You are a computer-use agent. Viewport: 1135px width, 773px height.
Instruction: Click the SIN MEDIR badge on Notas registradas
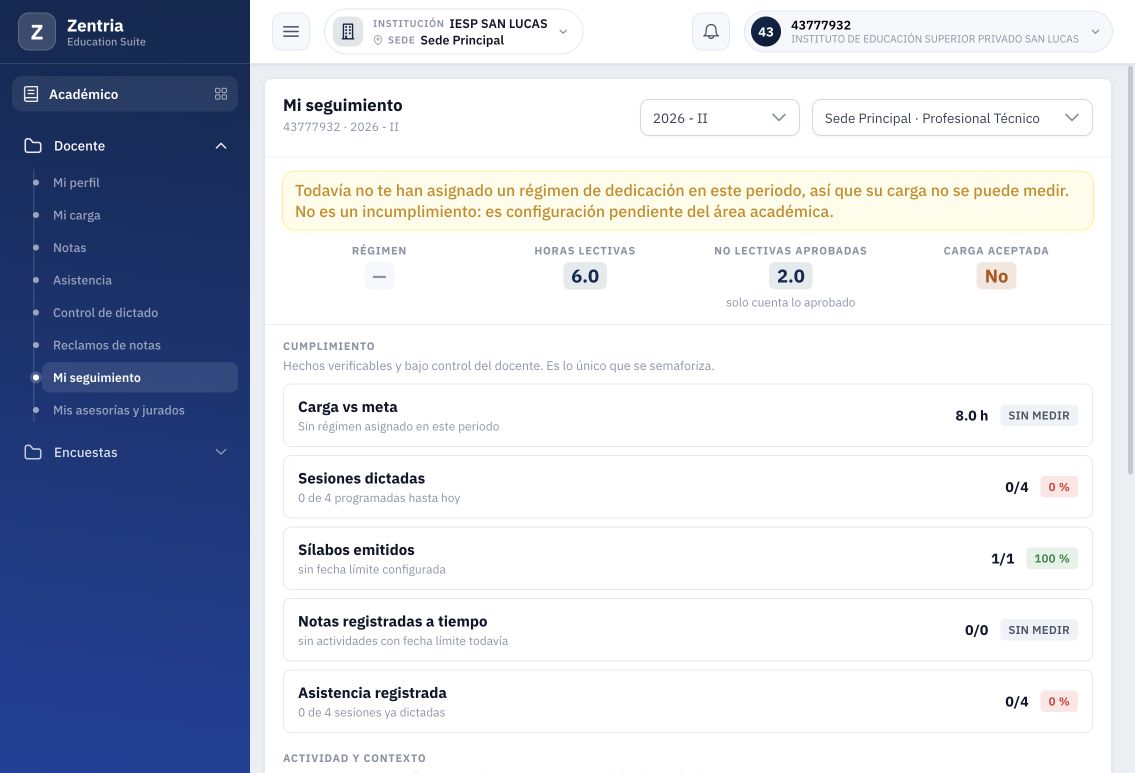pyautogui.click(x=1039, y=630)
